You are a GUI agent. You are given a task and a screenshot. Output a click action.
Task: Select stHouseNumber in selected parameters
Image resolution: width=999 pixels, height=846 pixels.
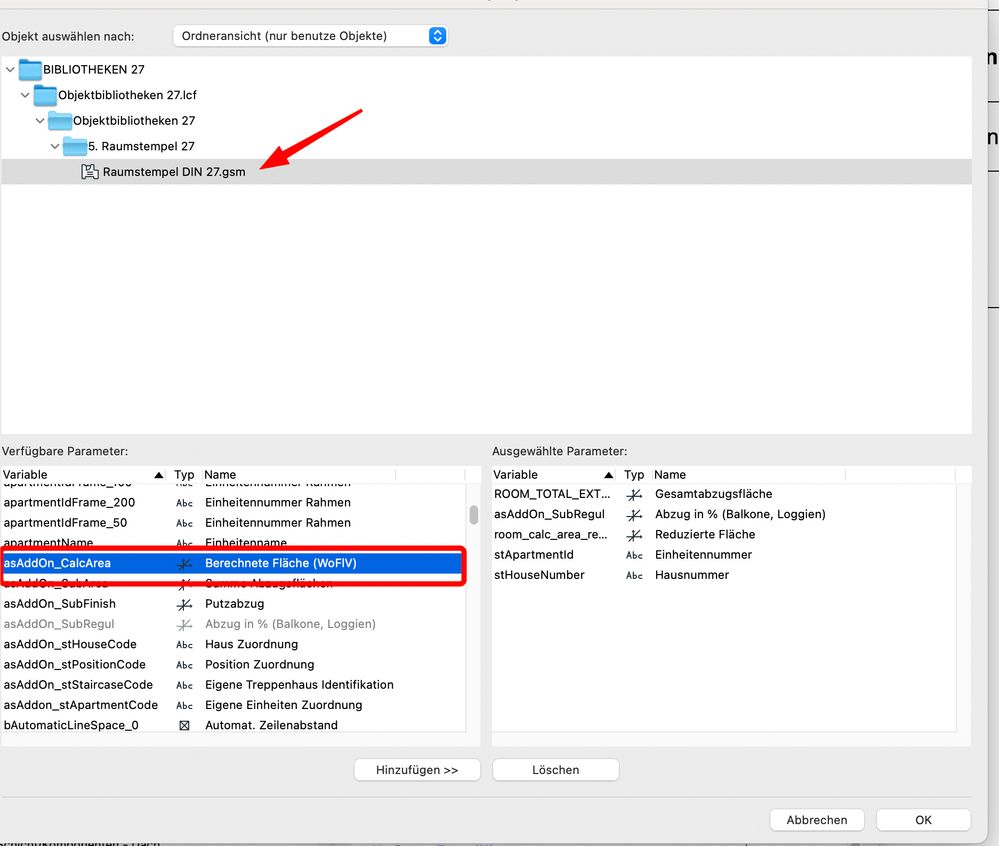pyautogui.click(x=724, y=575)
